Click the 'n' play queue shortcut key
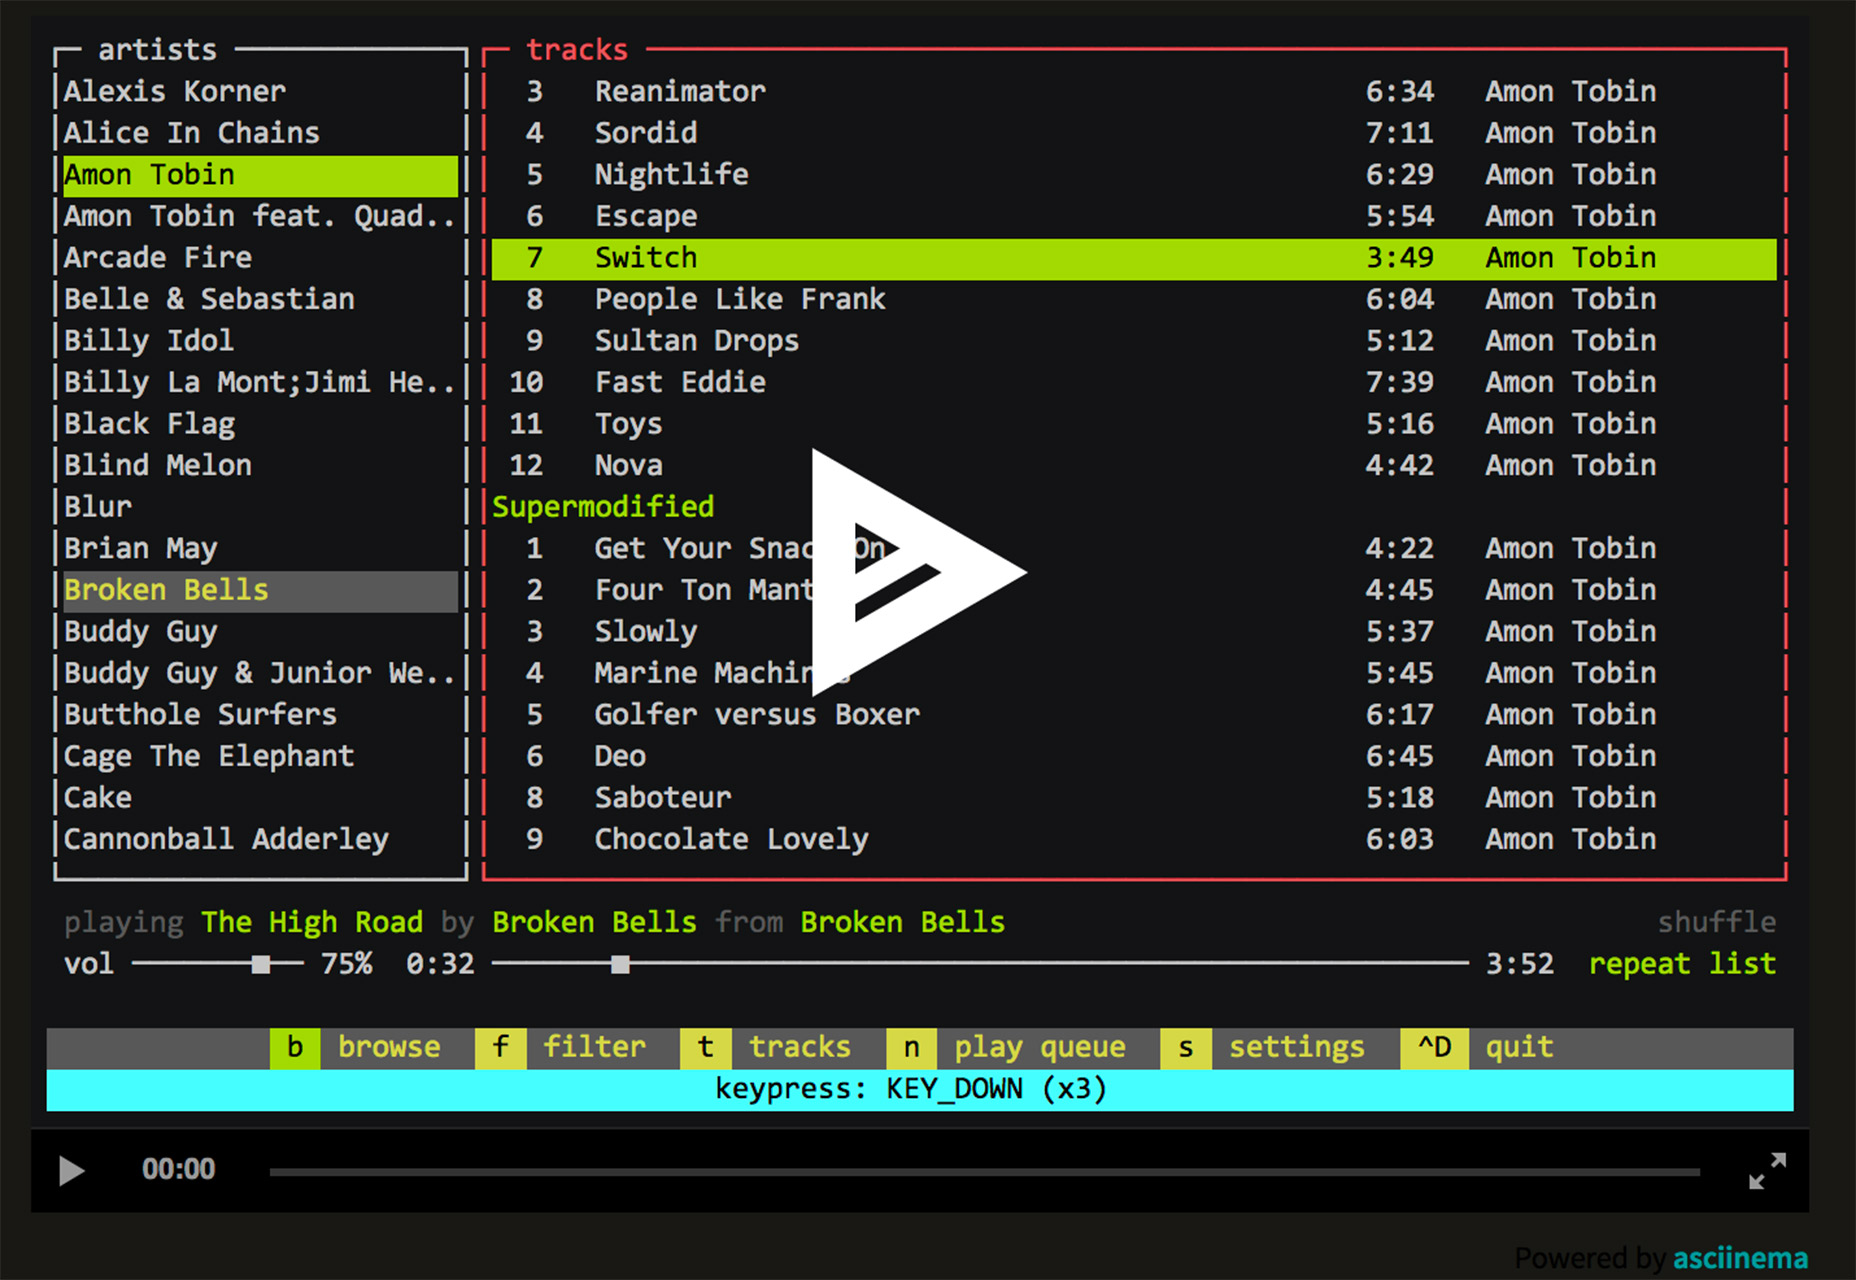The height and width of the screenshot is (1280, 1856). (x=911, y=1047)
